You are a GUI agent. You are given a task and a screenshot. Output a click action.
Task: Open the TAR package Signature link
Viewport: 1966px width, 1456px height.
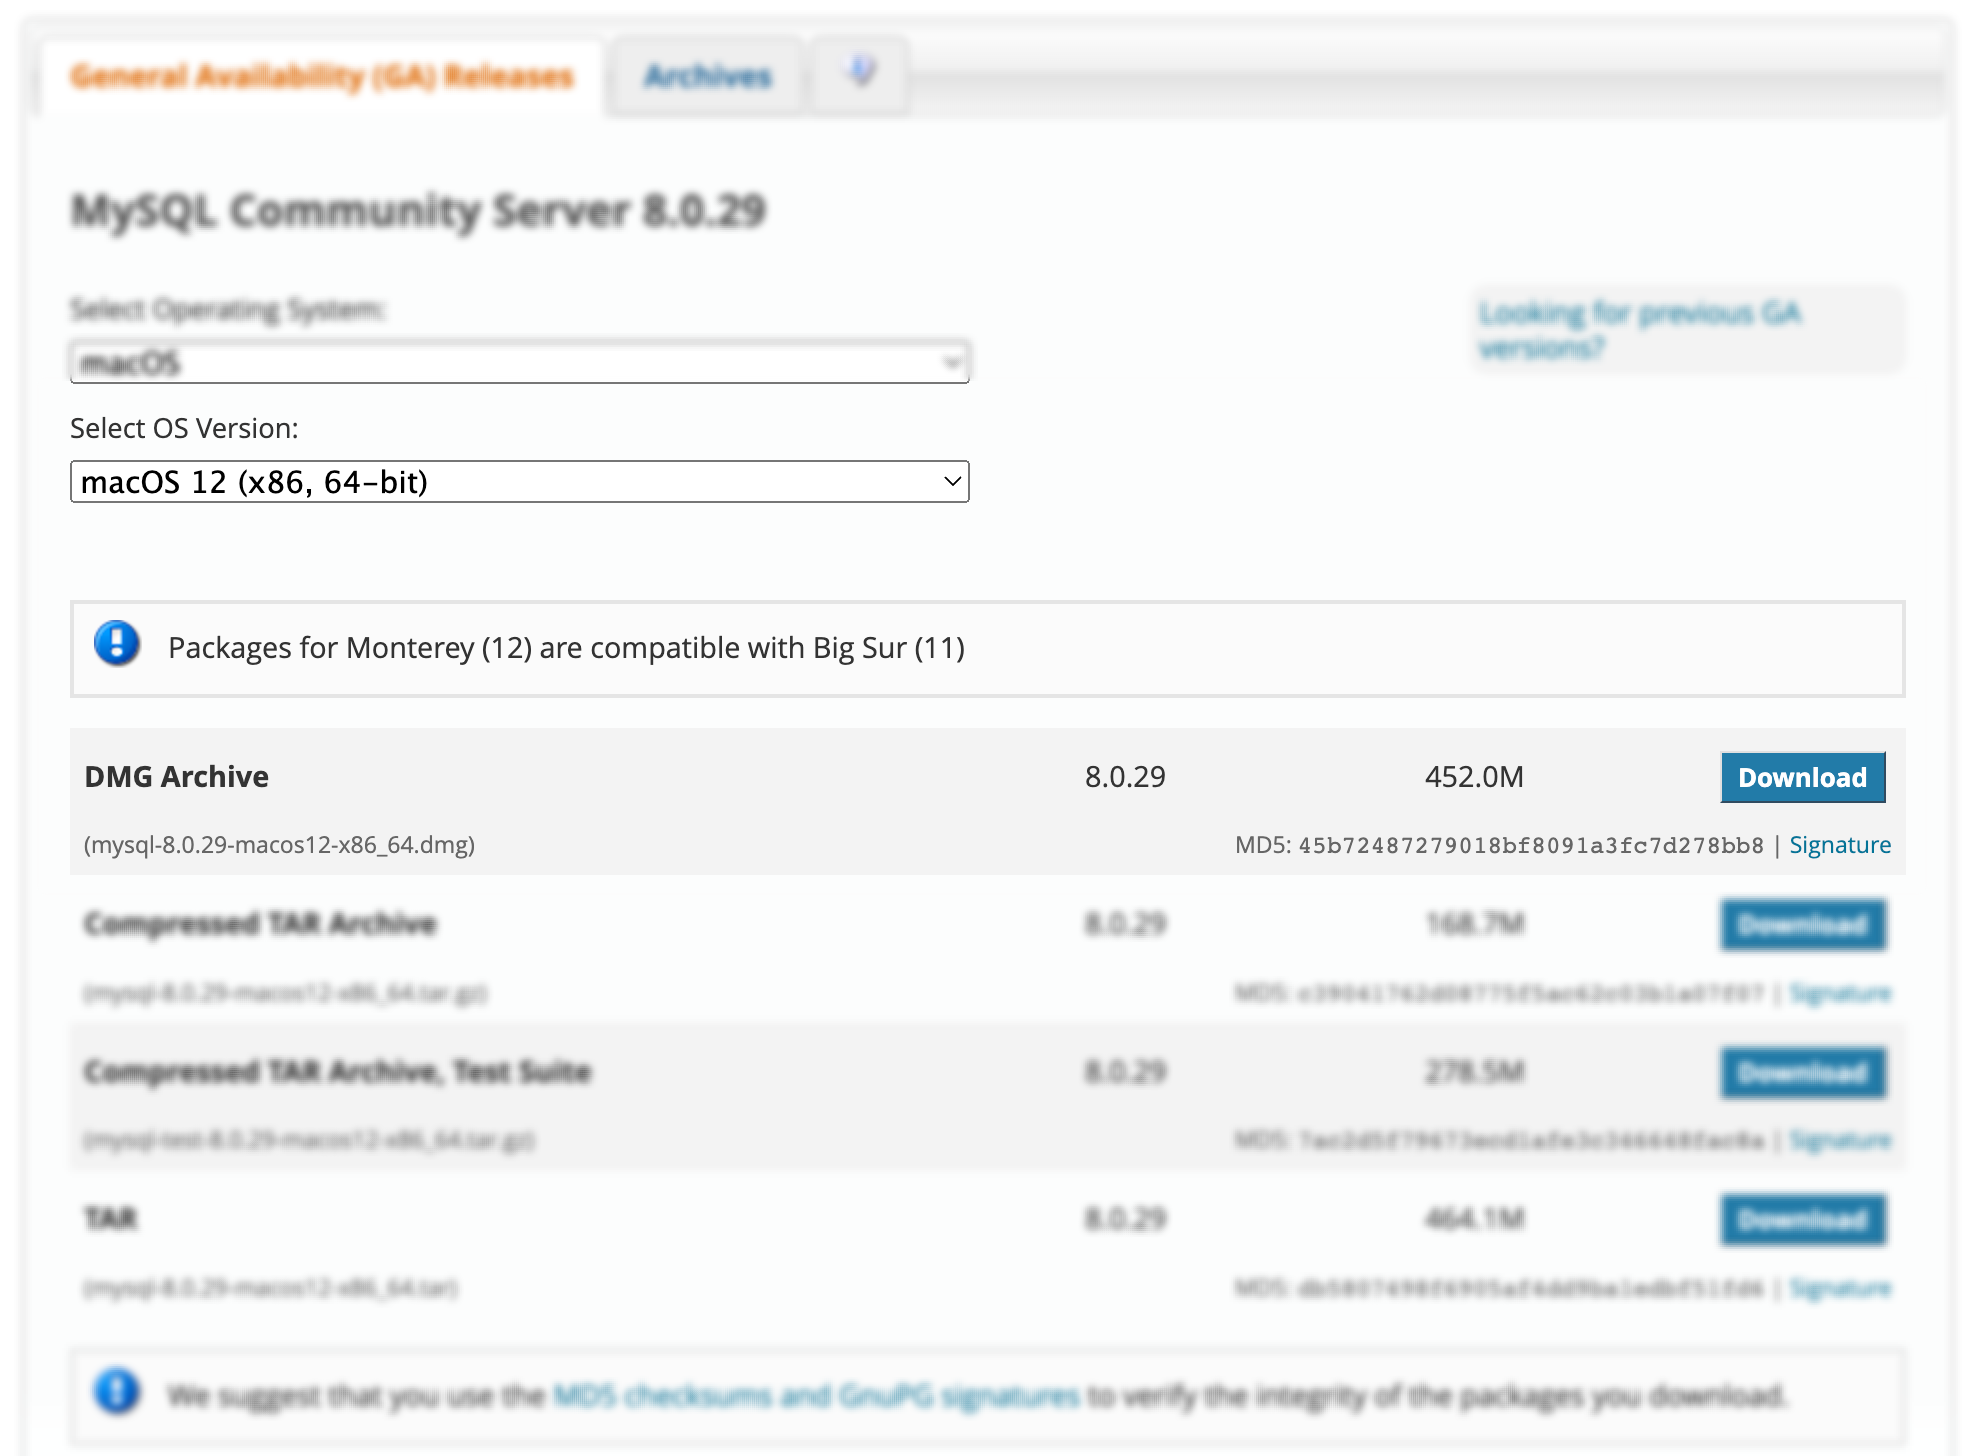(x=1839, y=1288)
